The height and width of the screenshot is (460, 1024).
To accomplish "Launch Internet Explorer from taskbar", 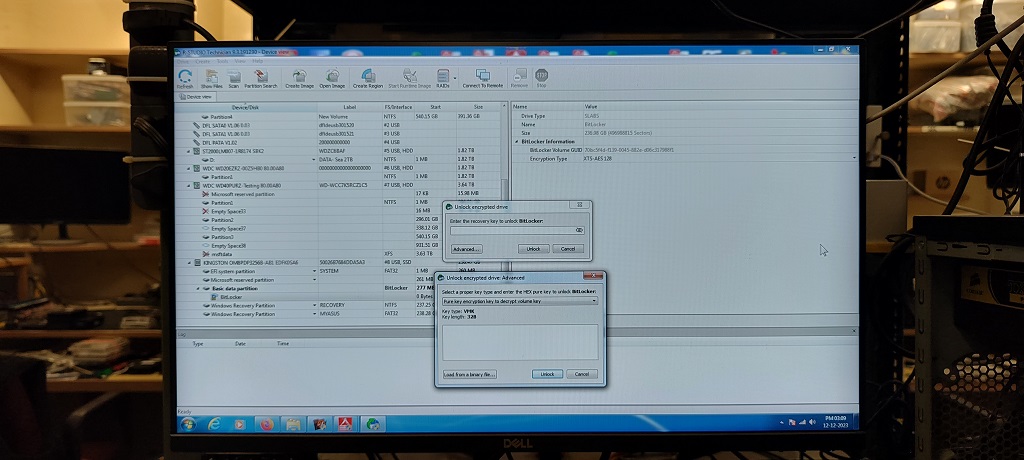I will (214, 424).
